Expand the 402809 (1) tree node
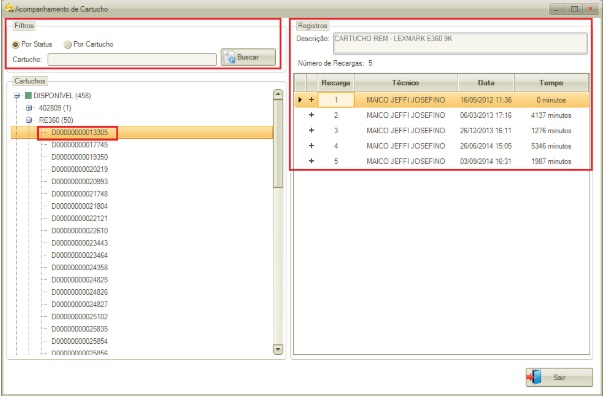603x397 pixels. 29,108
